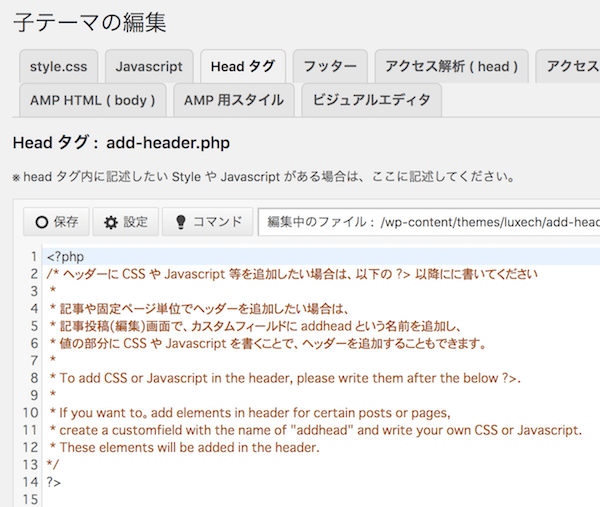600x507 pixels.
Task: Click the コマンド button label
Action: 218,222
